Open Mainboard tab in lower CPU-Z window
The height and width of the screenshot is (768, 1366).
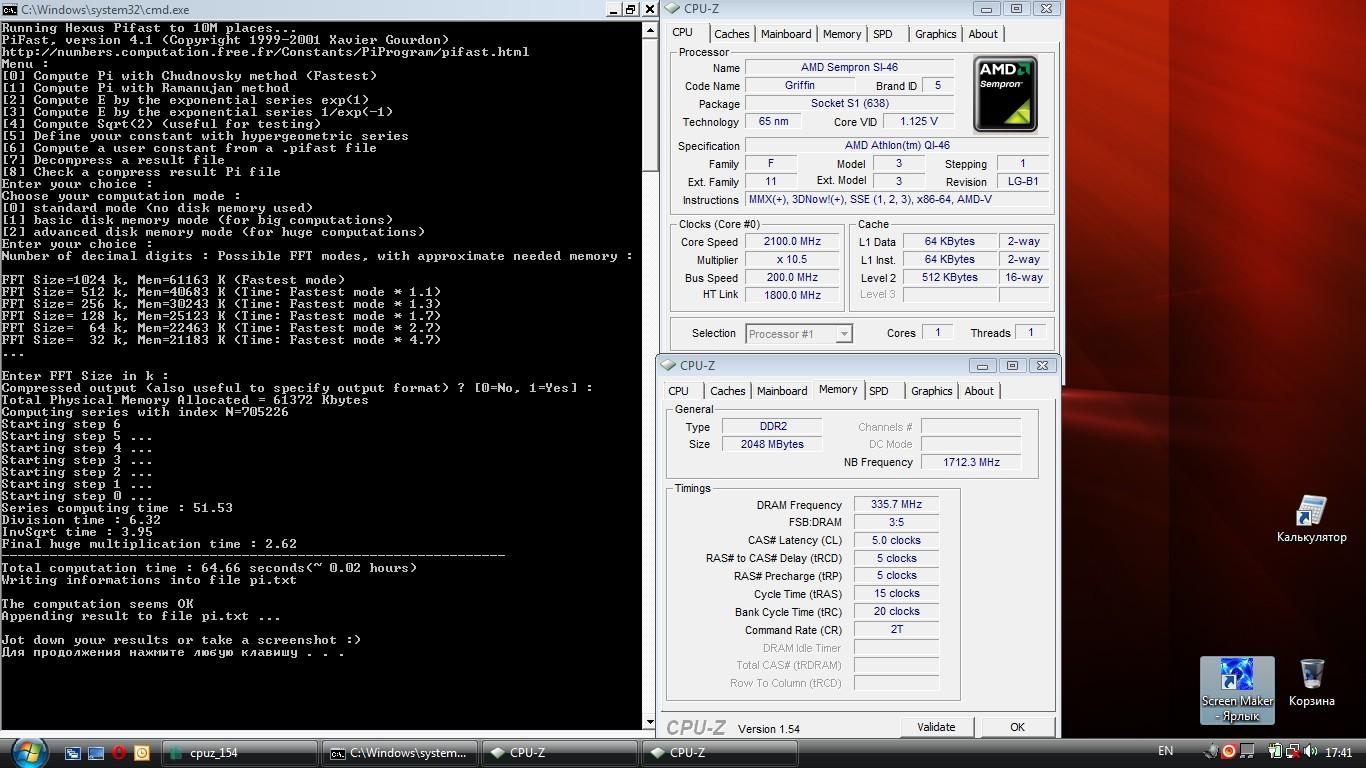pyautogui.click(x=782, y=391)
